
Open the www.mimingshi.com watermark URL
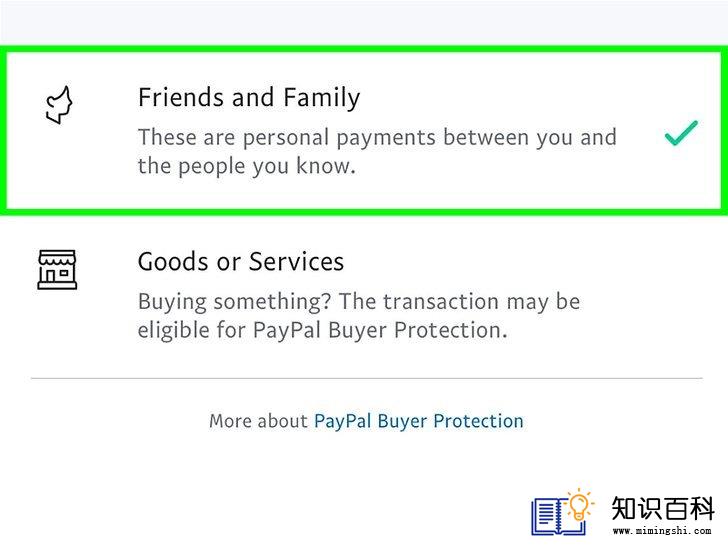(x=662, y=530)
